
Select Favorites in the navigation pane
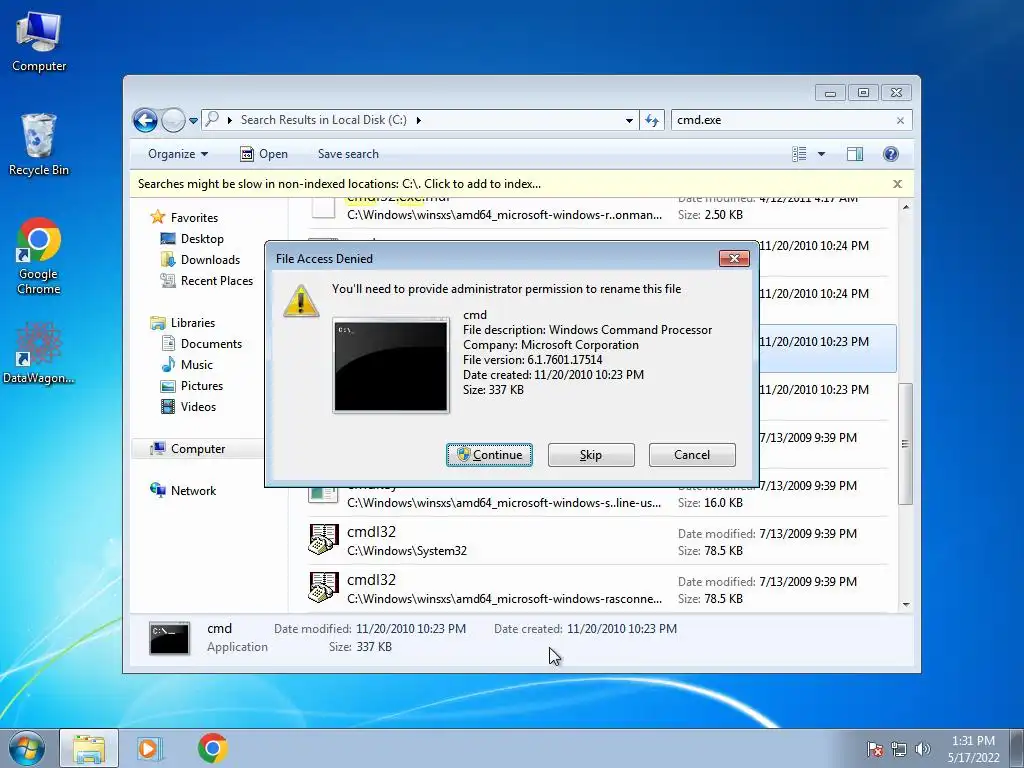click(184, 217)
